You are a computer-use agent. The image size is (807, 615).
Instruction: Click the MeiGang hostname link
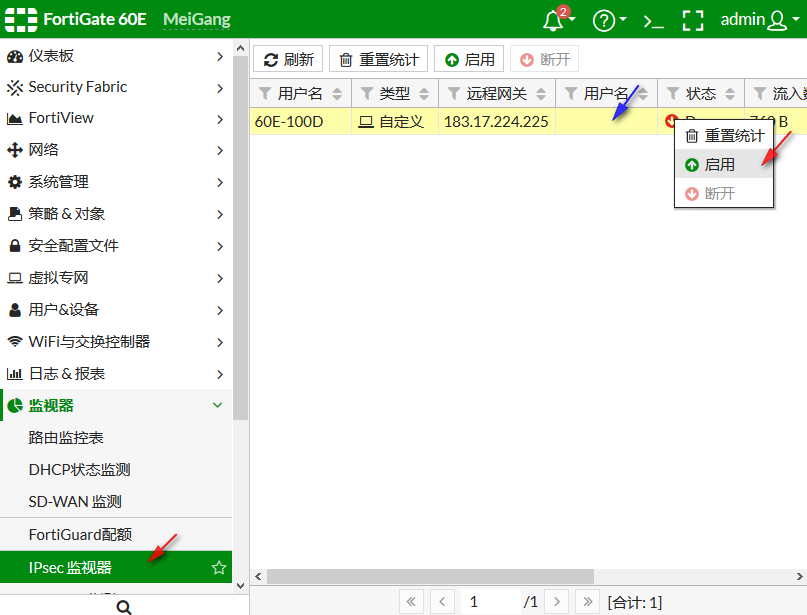(197, 20)
